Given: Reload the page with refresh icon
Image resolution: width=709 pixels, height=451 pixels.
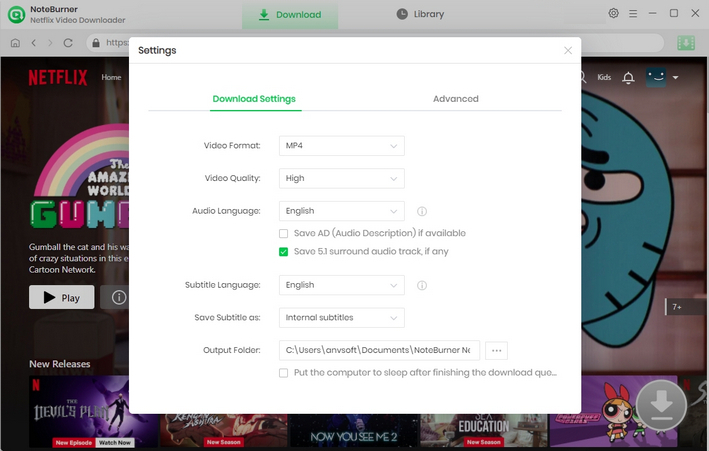Looking at the screenshot, I should click(x=68, y=43).
